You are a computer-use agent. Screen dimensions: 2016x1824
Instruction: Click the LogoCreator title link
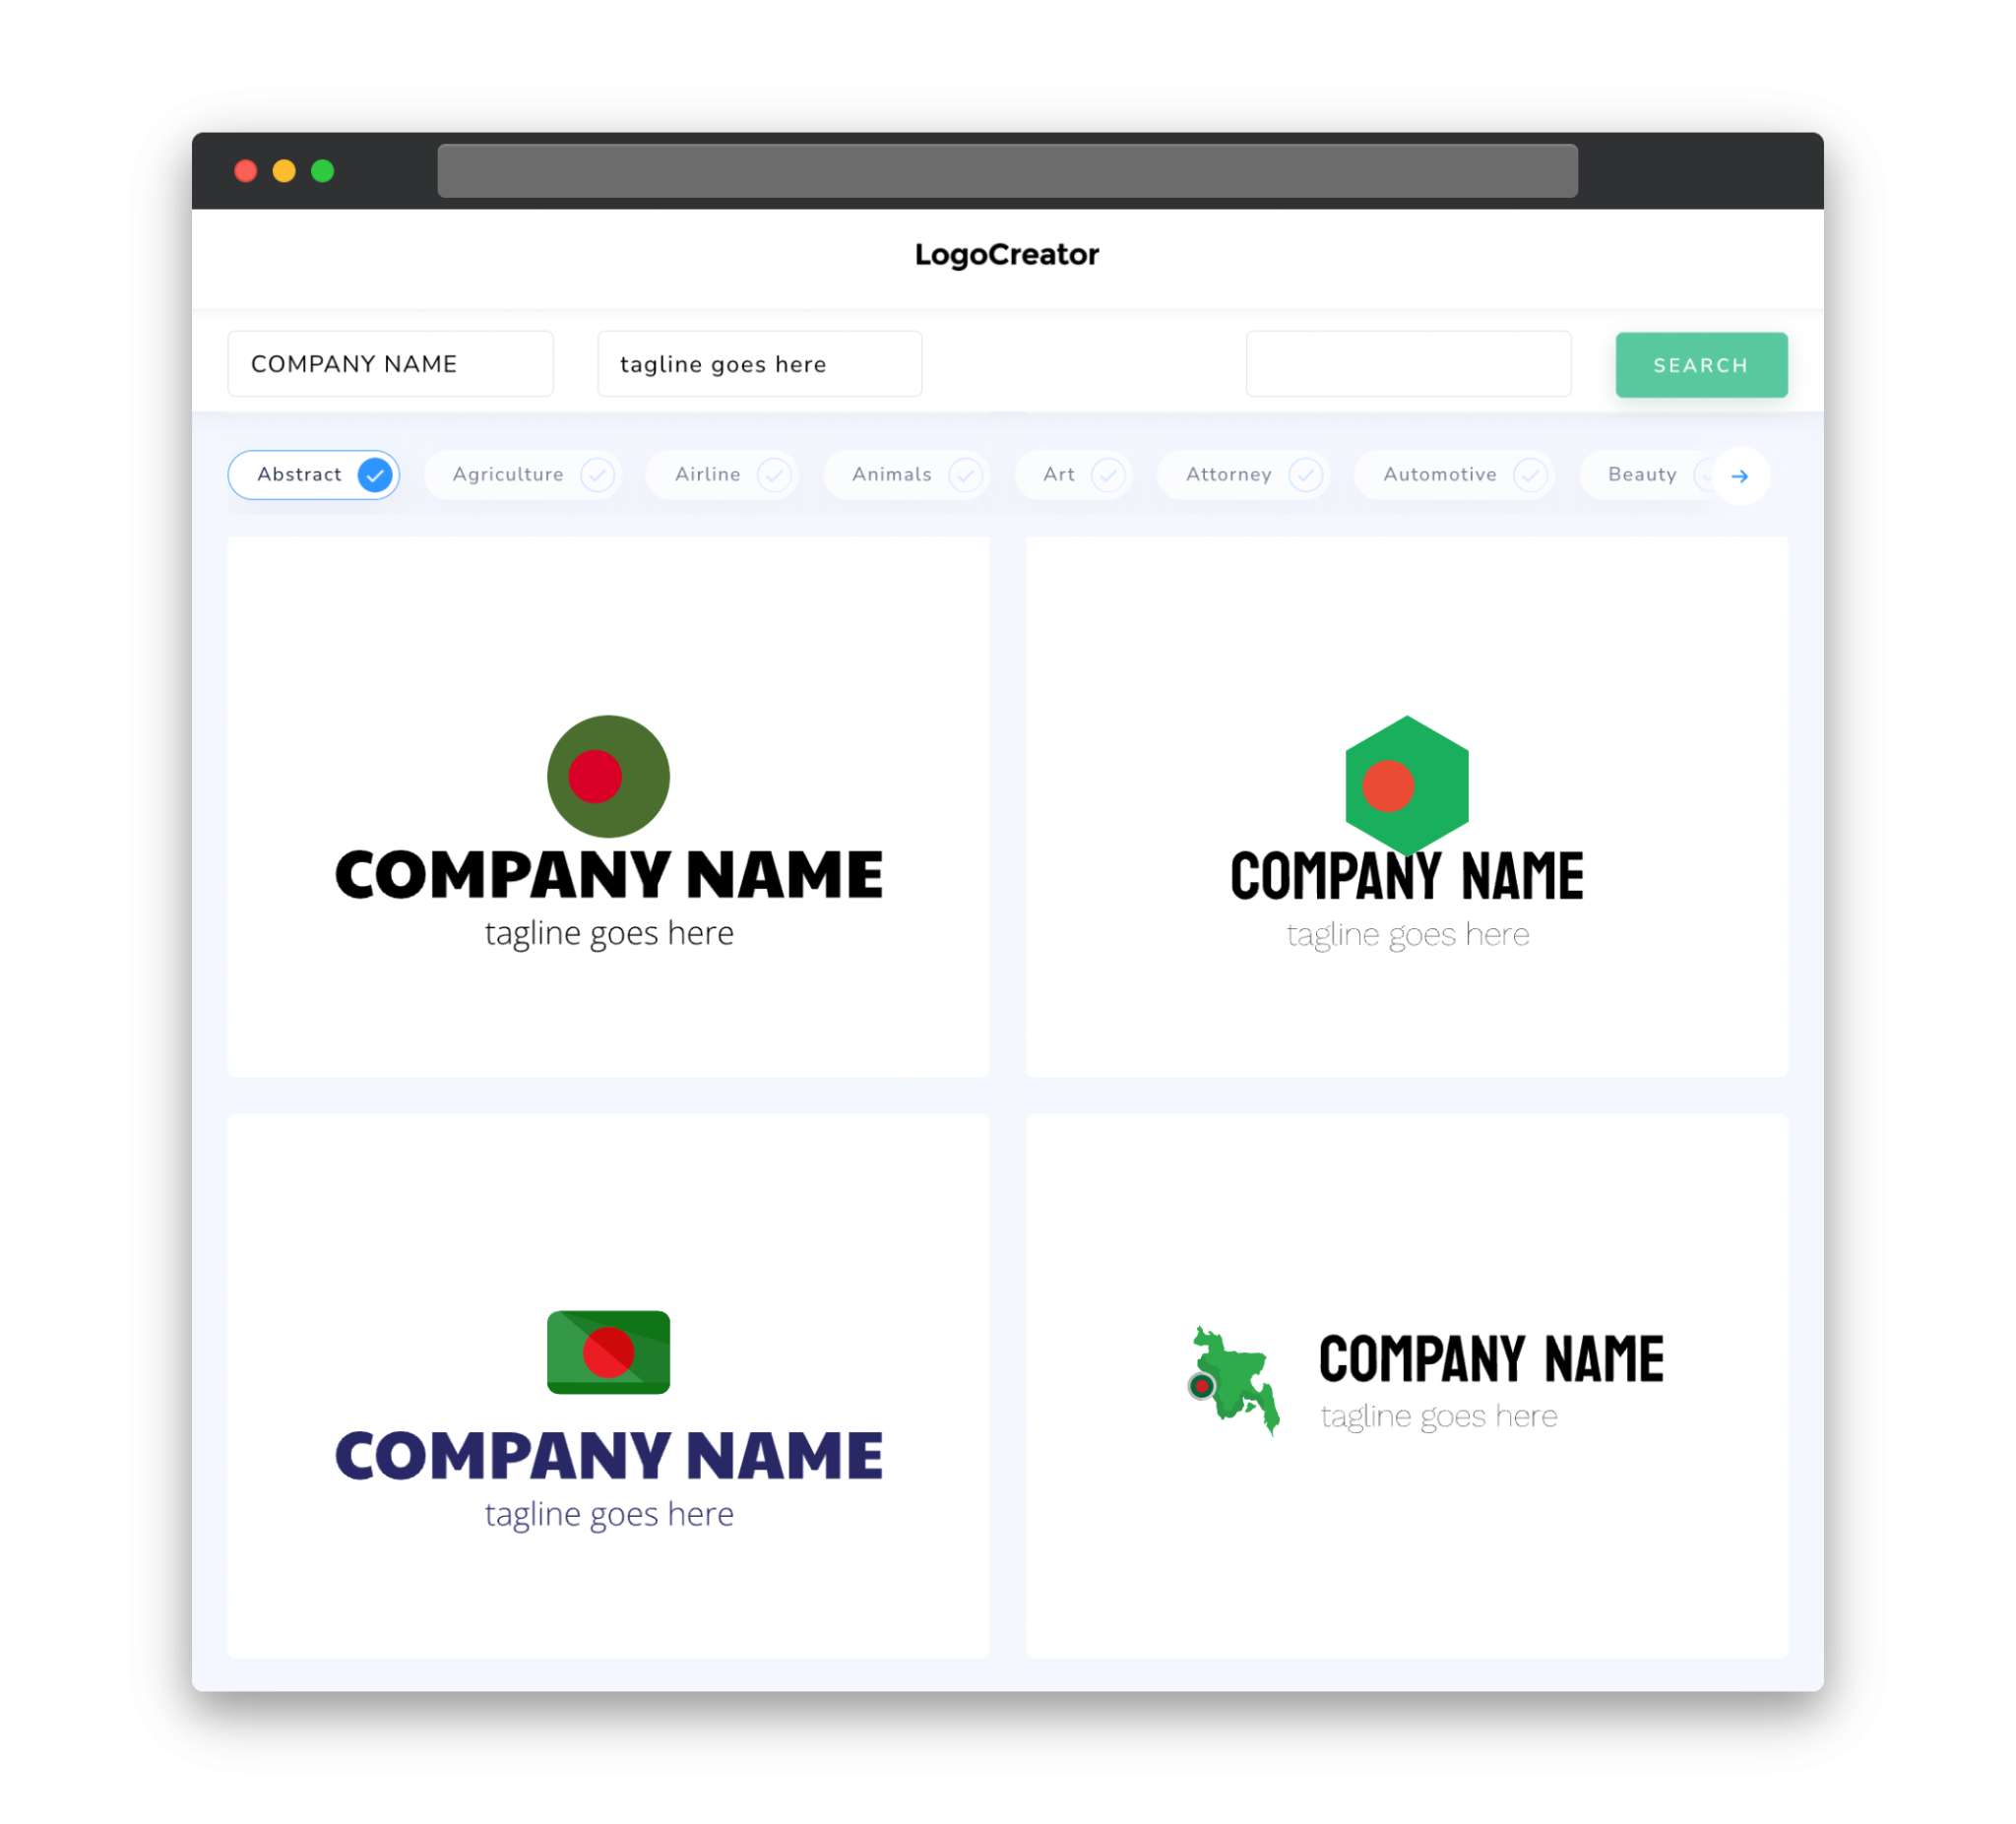click(x=1006, y=255)
